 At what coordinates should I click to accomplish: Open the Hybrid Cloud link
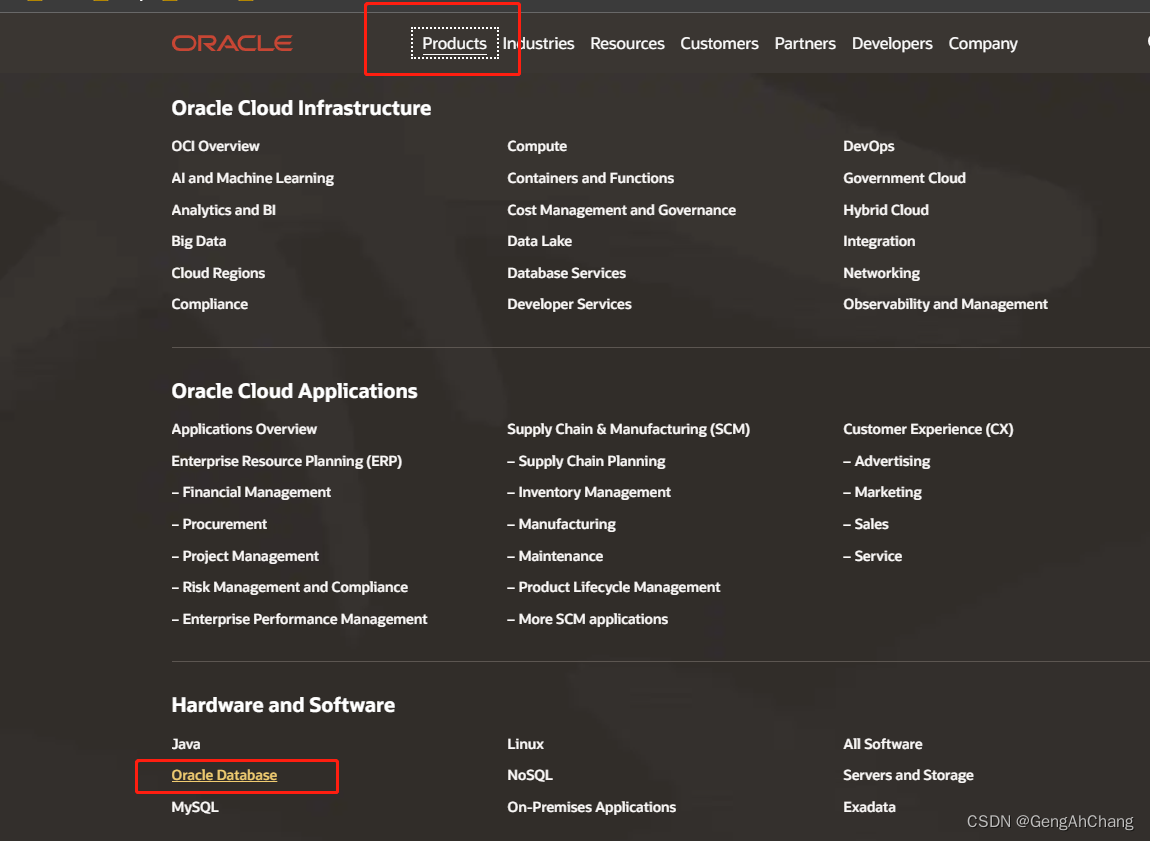tap(886, 210)
